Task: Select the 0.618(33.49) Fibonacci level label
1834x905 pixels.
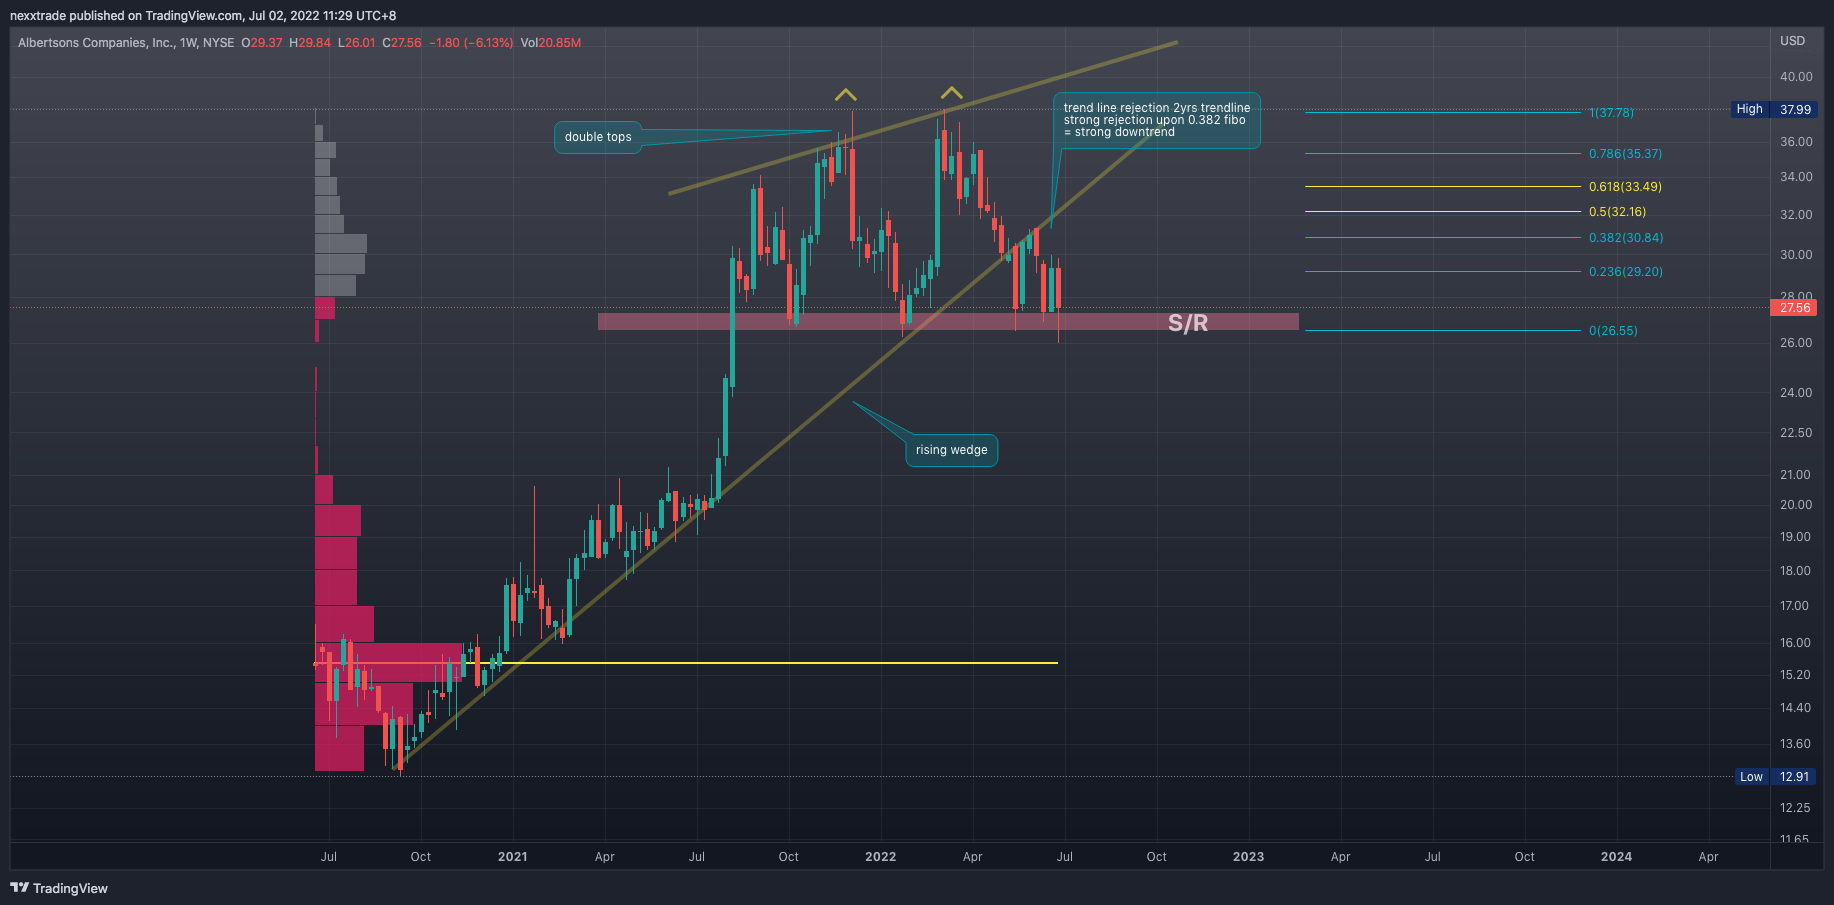Action: [x=1625, y=187]
